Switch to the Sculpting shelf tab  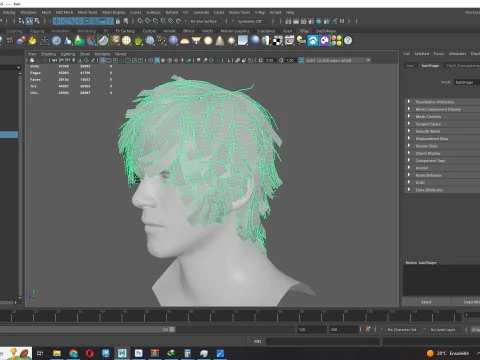(14, 31)
